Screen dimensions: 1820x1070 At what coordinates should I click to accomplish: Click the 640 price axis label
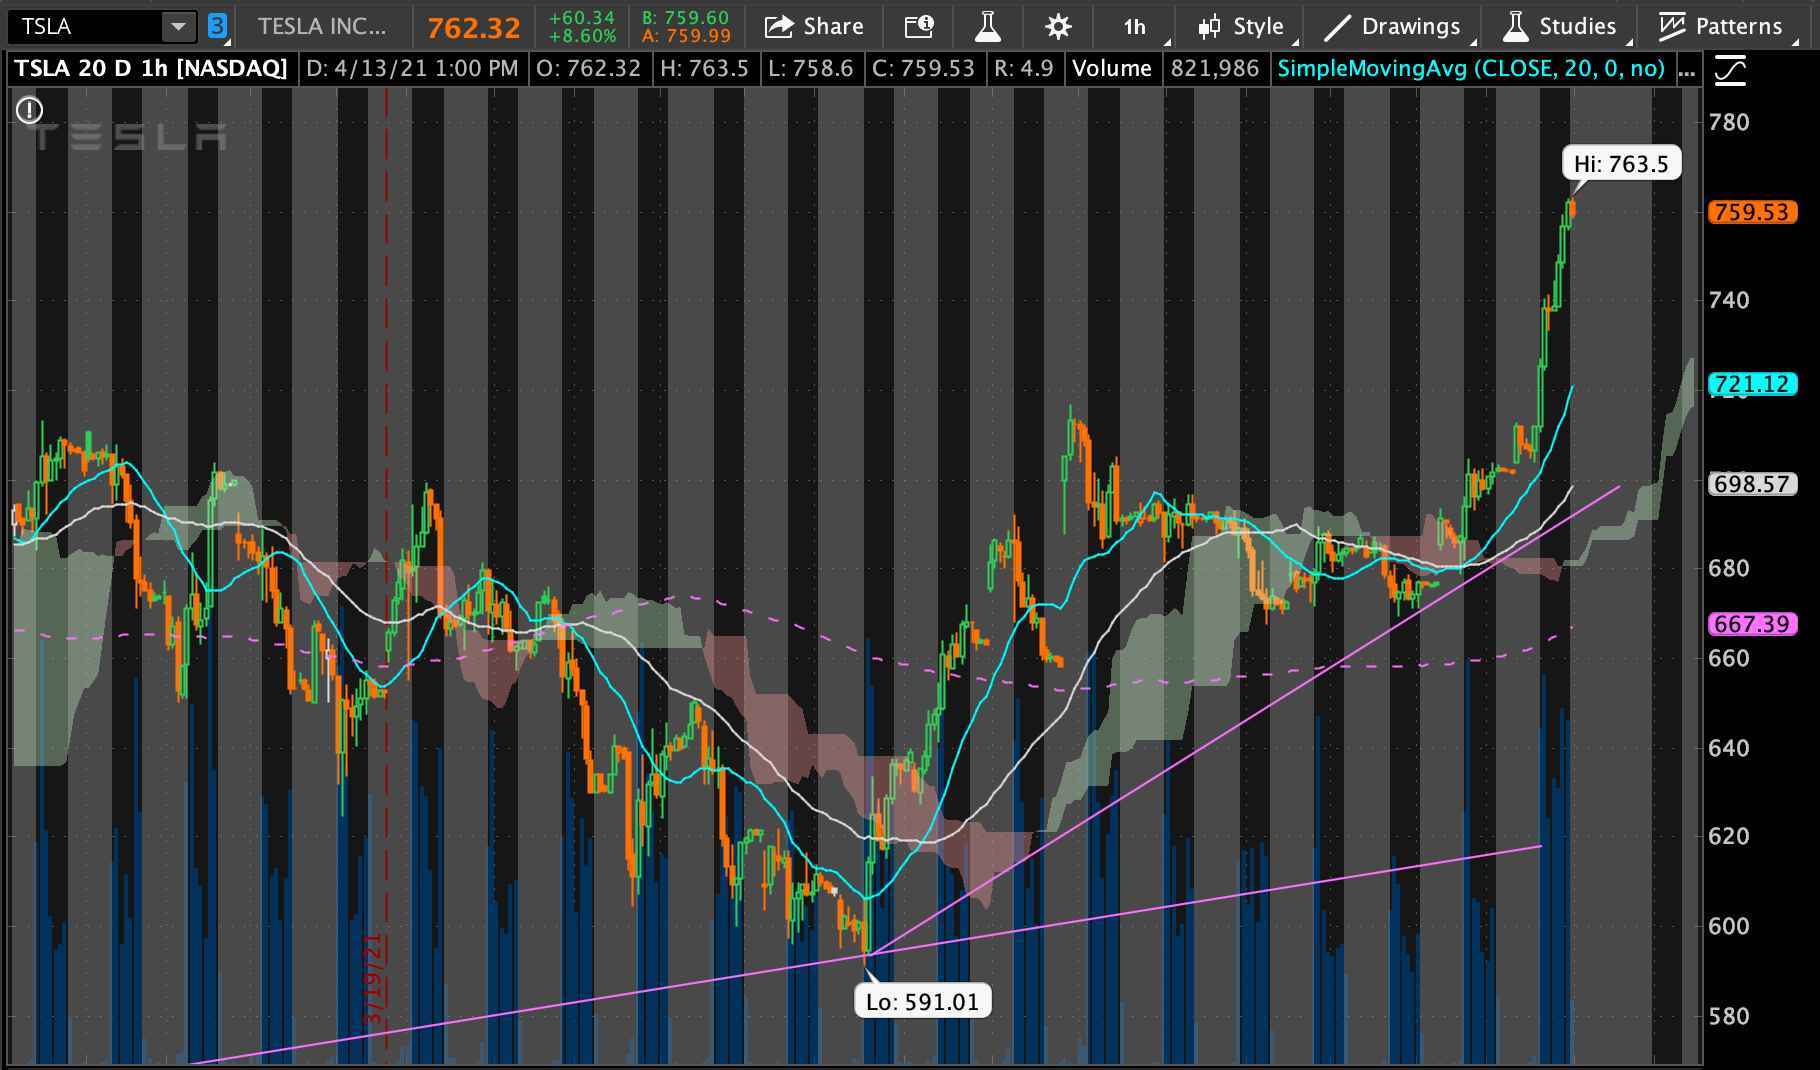pyautogui.click(x=1729, y=748)
